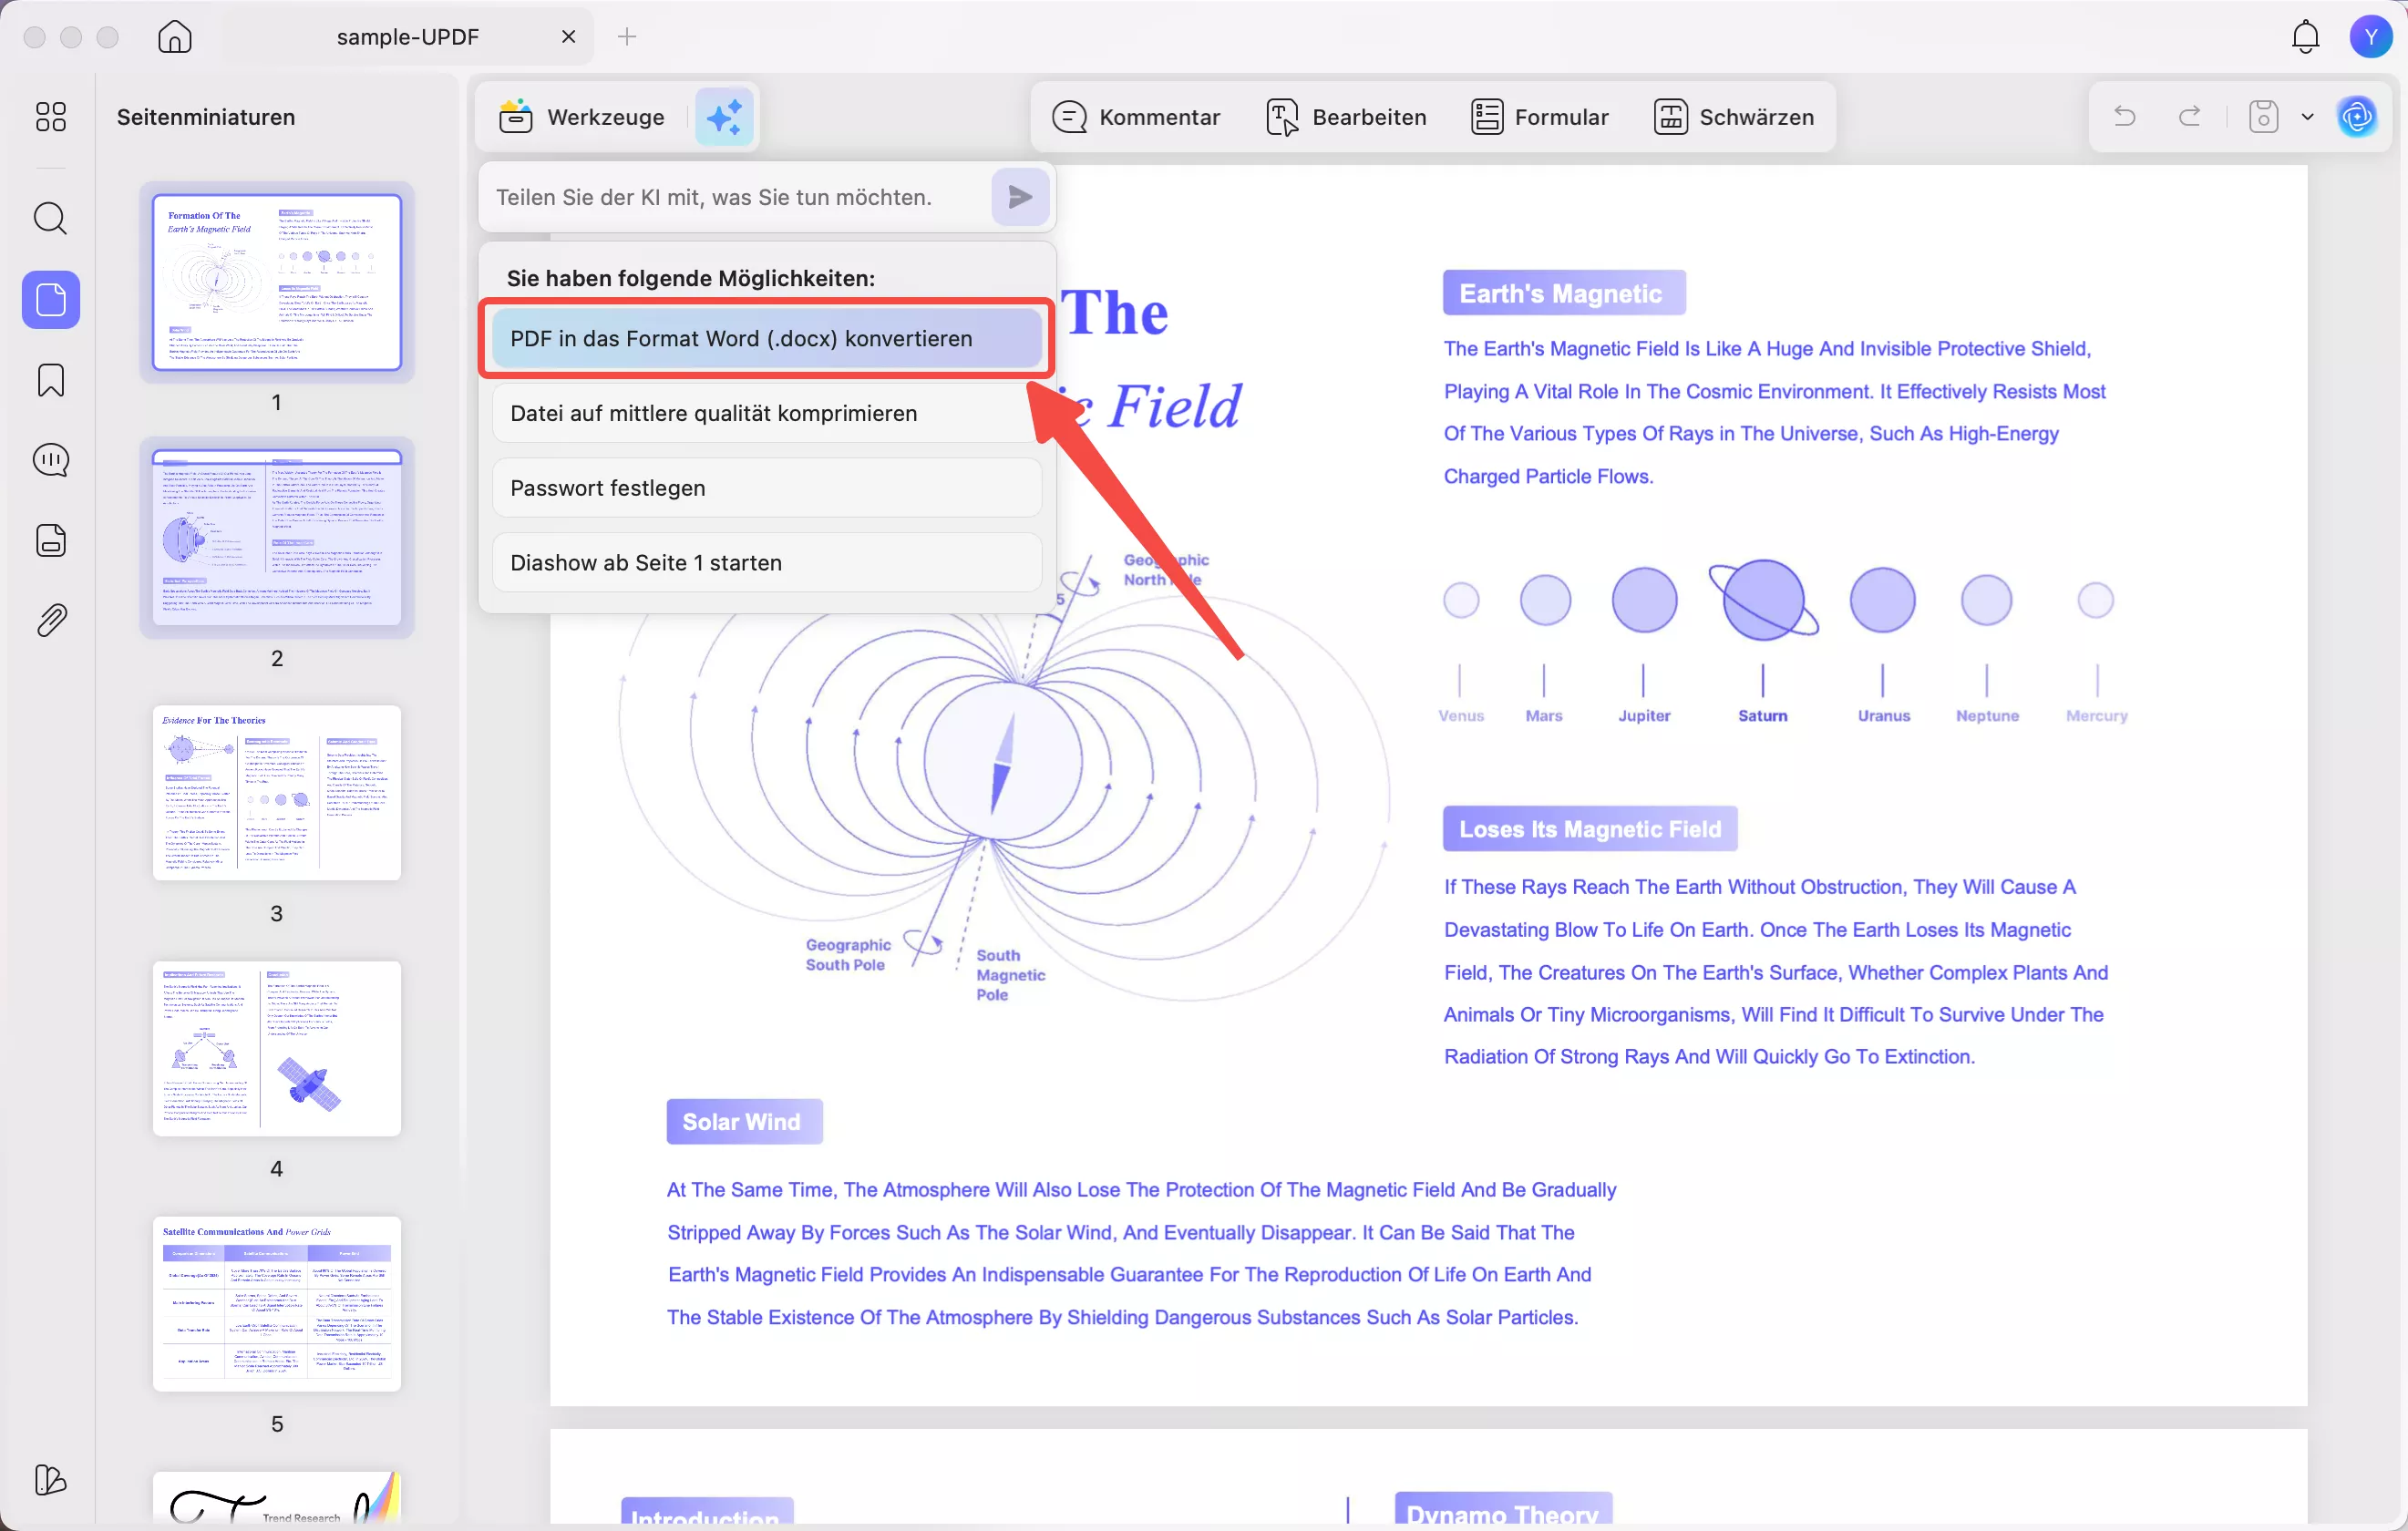2408x1531 pixels.
Task: Click the redo arrow
Action: (2190, 117)
